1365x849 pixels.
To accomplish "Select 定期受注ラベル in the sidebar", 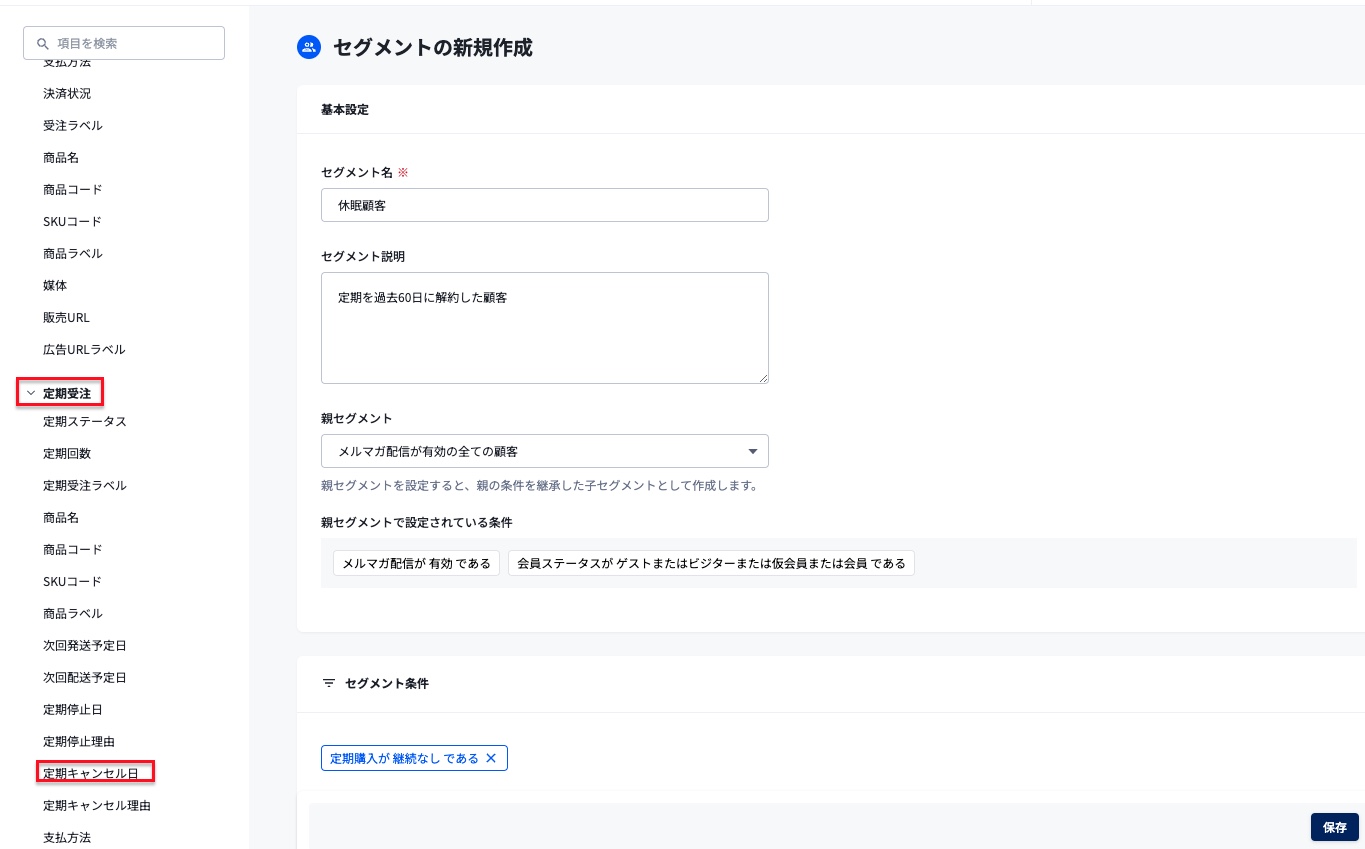I will click(x=85, y=486).
